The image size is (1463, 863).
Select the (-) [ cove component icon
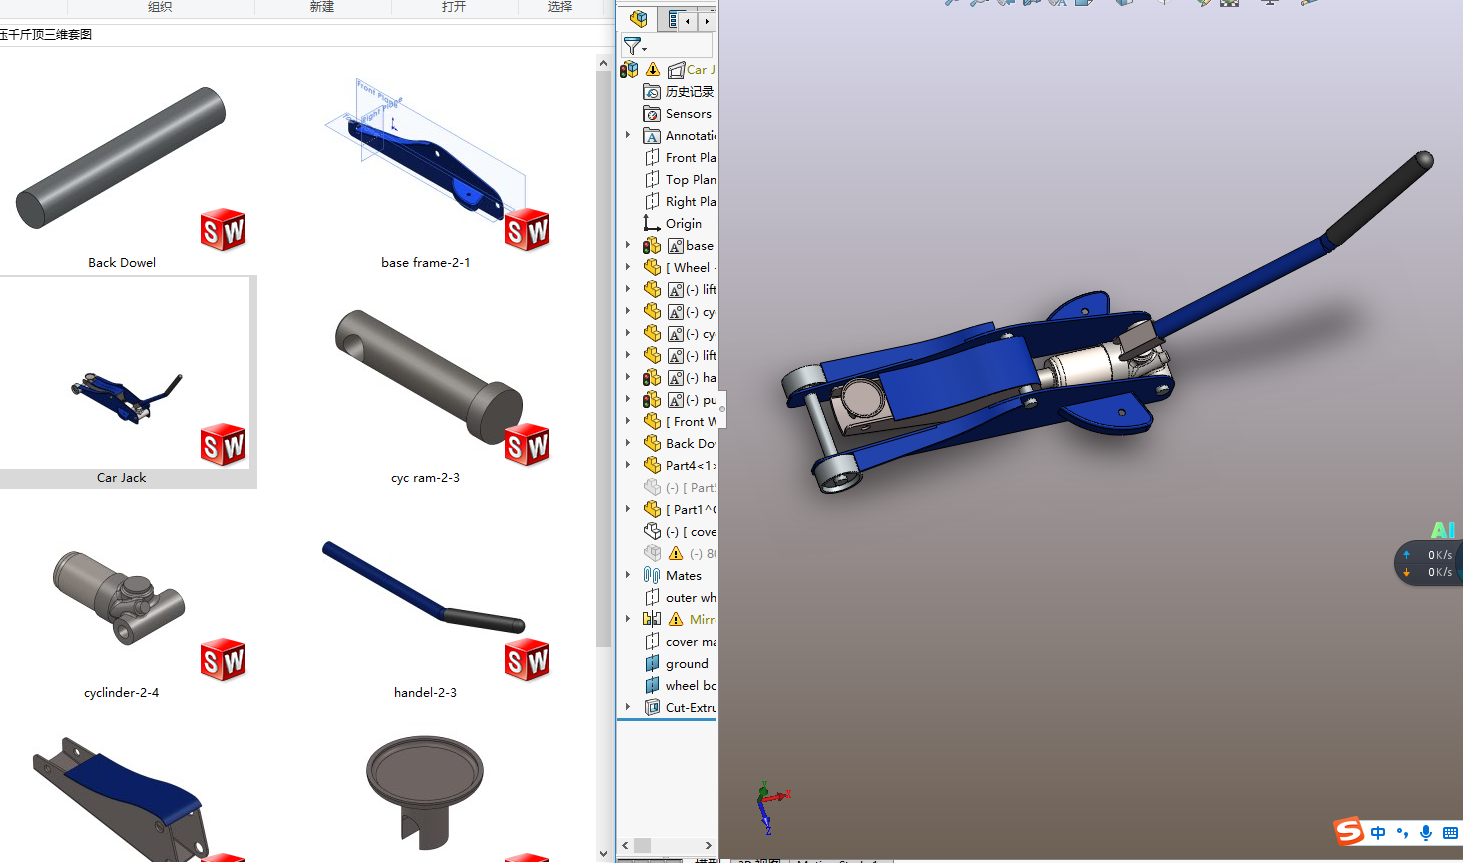(x=652, y=532)
